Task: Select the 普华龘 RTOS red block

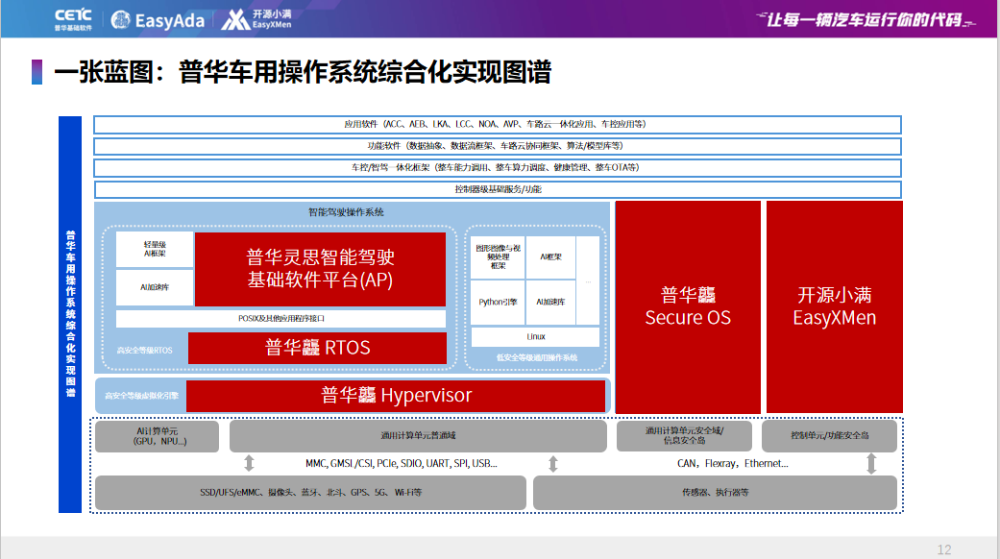Action: pos(317,348)
